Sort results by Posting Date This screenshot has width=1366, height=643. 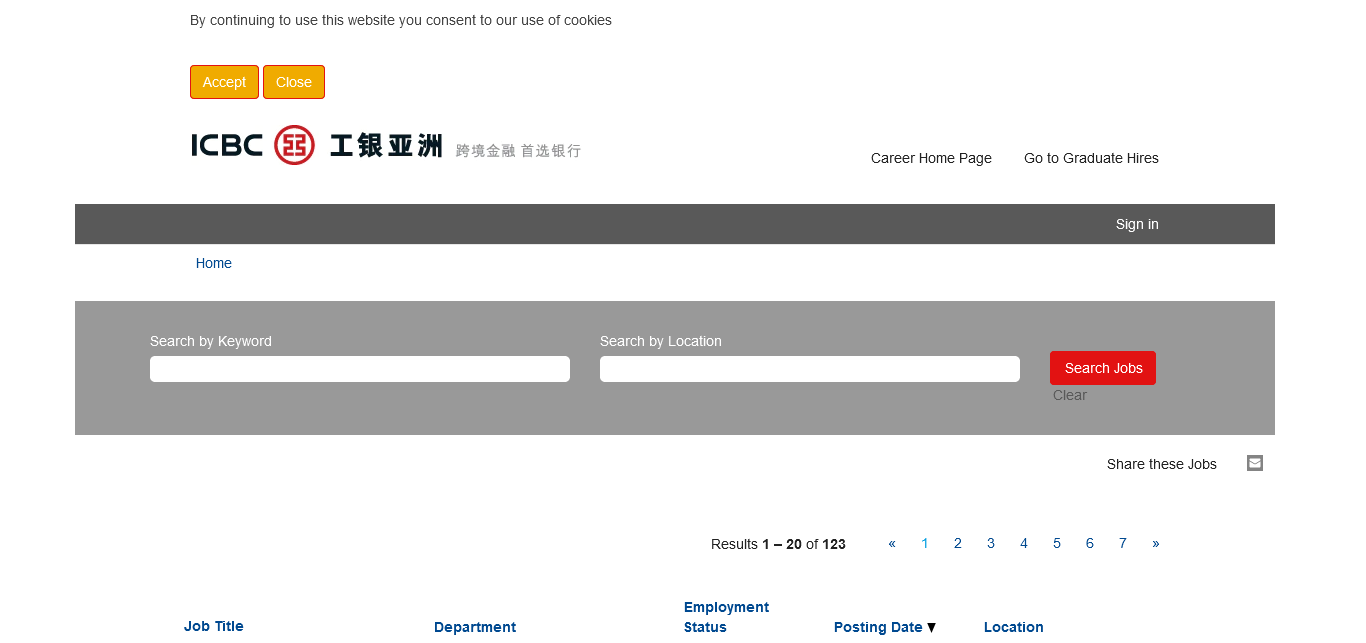pyautogui.click(x=878, y=627)
